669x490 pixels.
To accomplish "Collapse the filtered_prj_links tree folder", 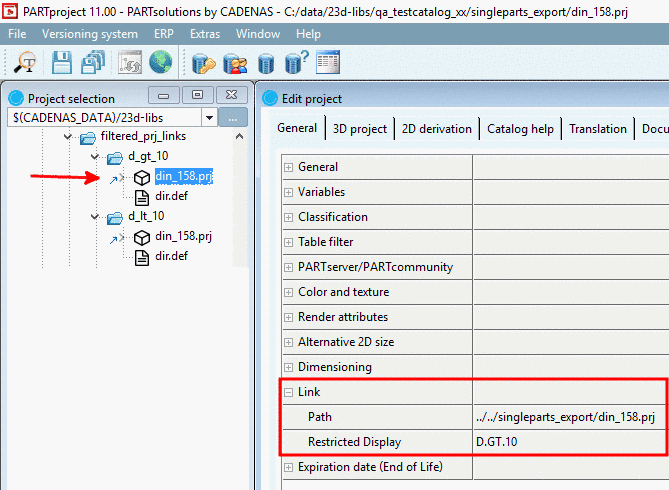I will coord(67,137).
